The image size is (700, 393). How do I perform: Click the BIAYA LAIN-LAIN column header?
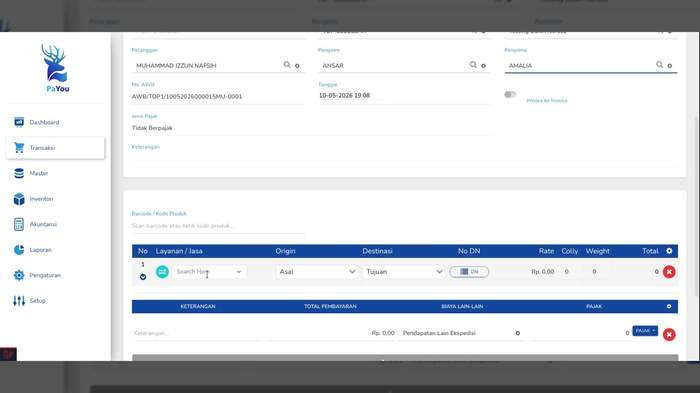click(462, 306)
